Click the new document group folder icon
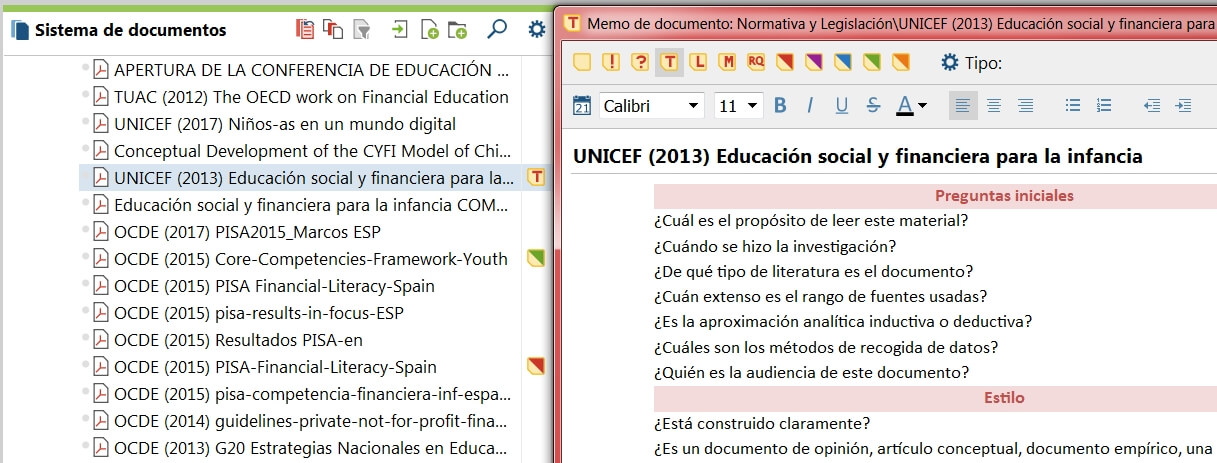This screenshot has height=463, width=1217. point(457,30)
